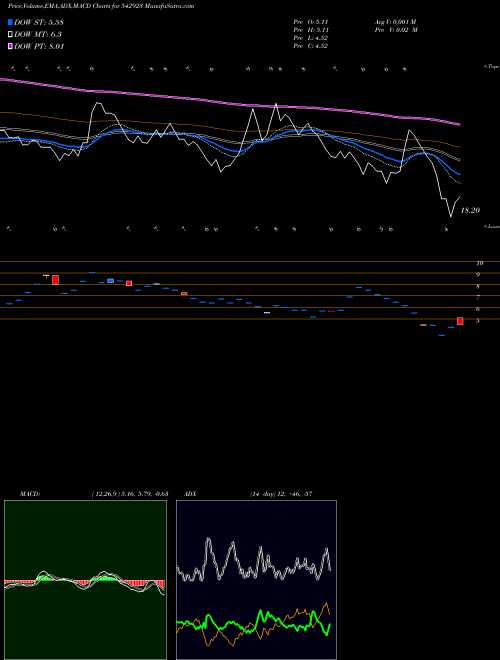Click the small white candle in the candlestick row
Image resolution: width=500 pixels, height=660 pixels.
(x=267, y=313)
